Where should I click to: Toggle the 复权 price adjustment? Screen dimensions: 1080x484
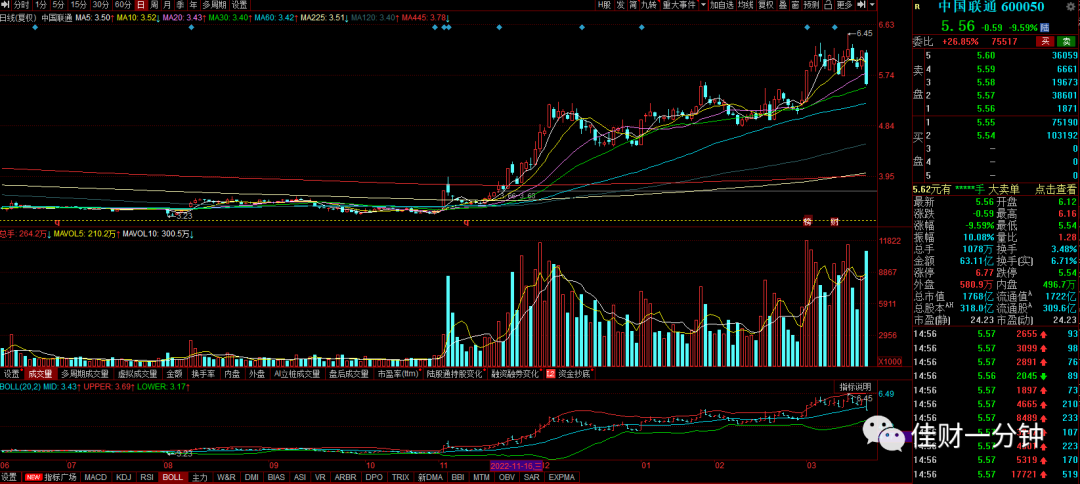click(766, 5)
